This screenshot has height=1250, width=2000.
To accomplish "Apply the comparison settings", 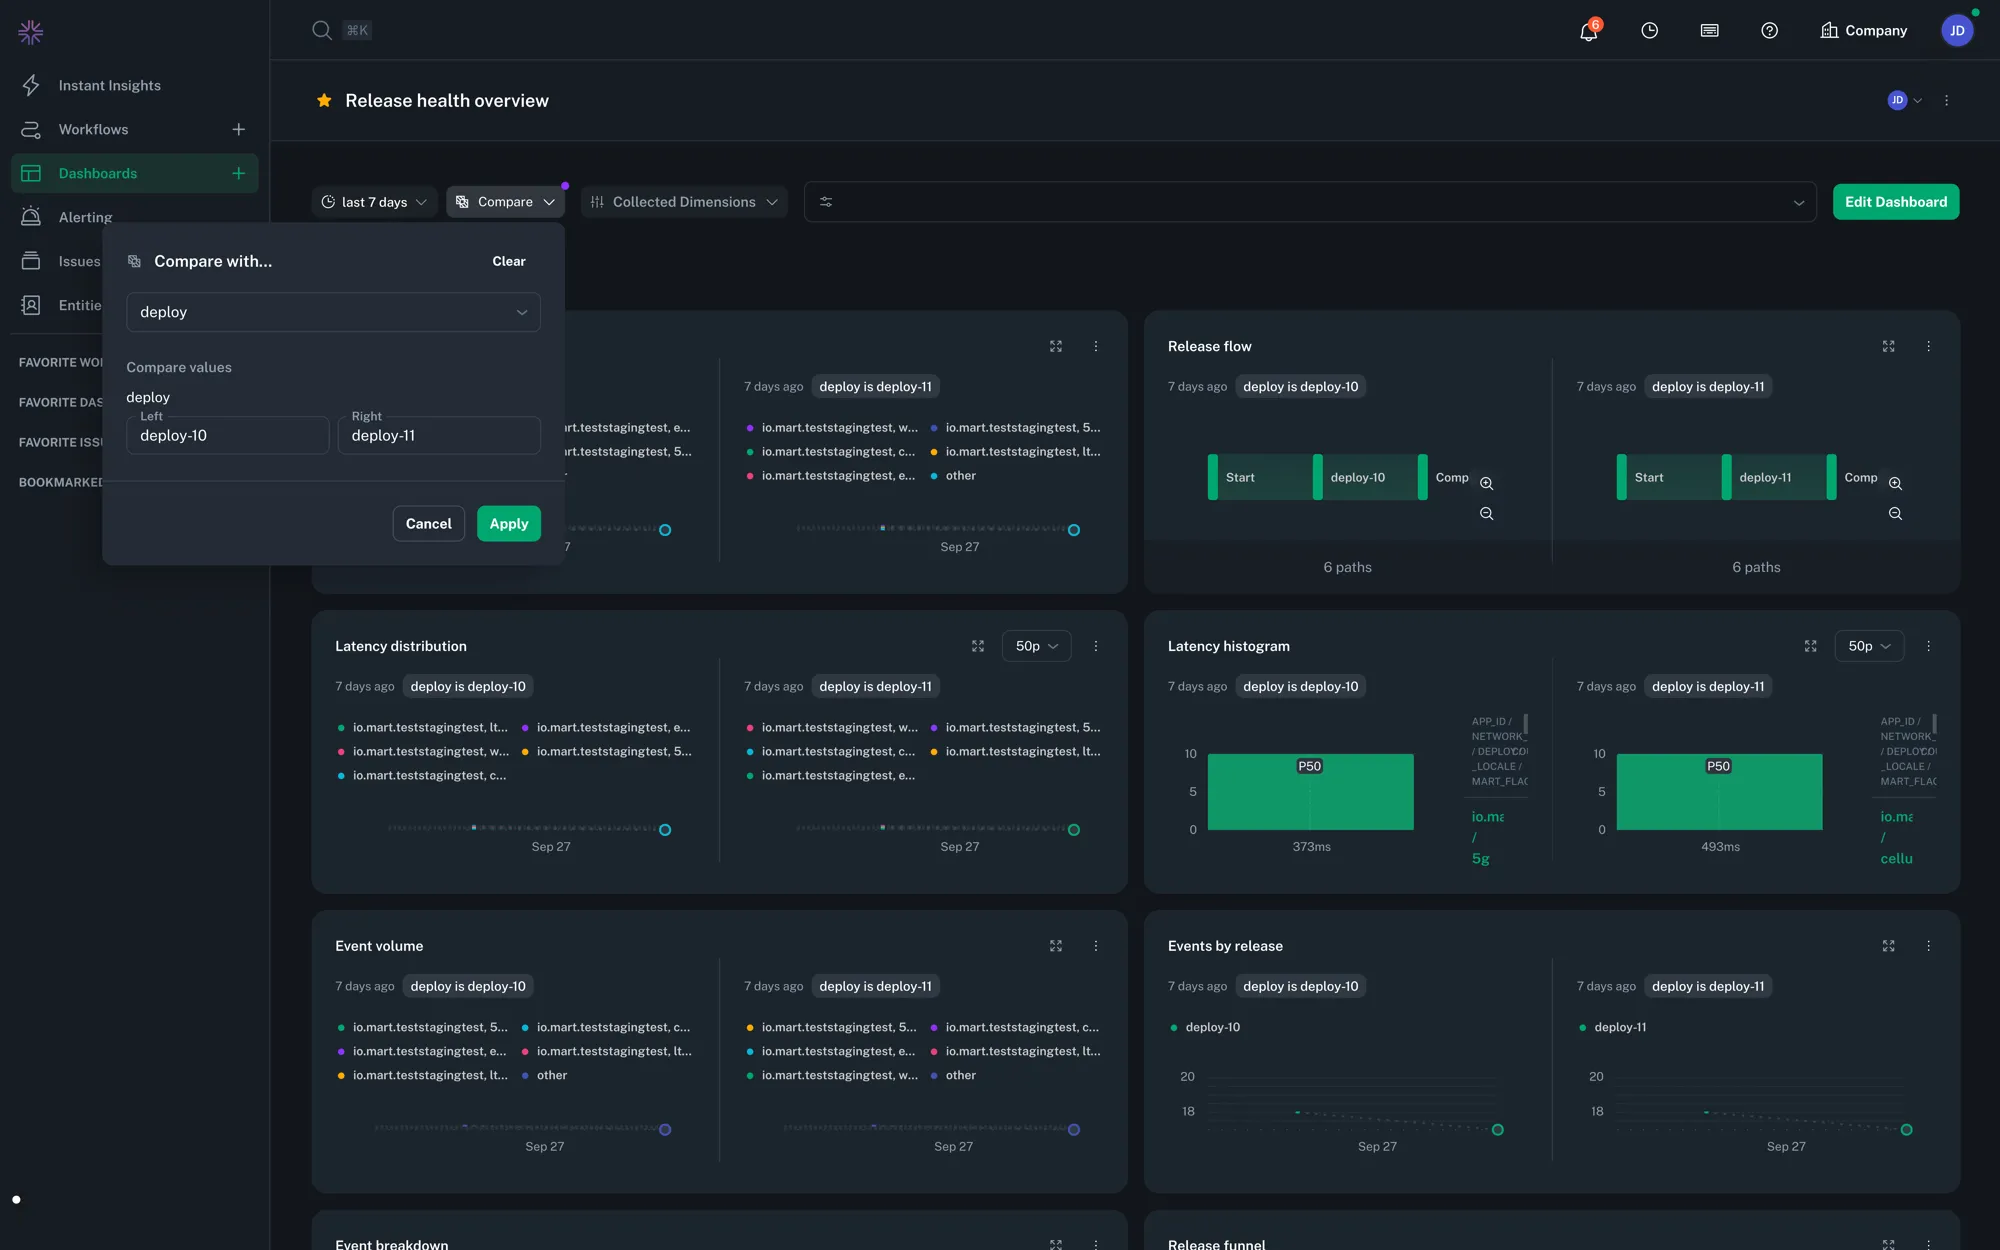I will click(x=509, y=524).
